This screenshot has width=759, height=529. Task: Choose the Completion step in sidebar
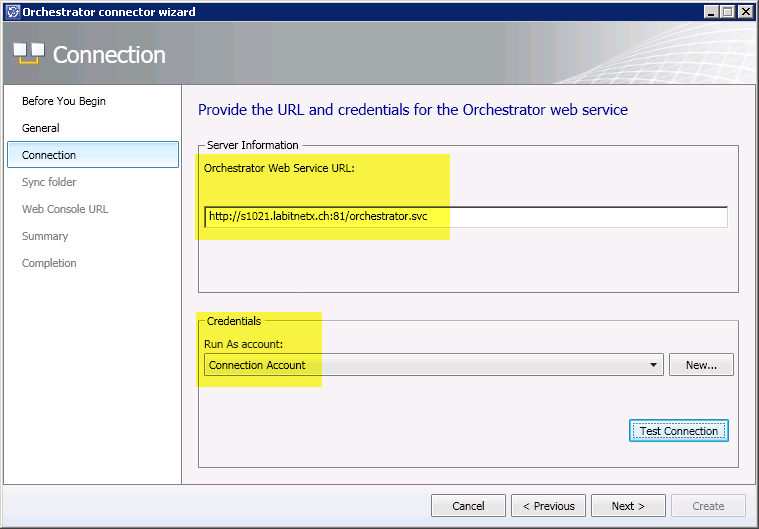coord(49,263)
